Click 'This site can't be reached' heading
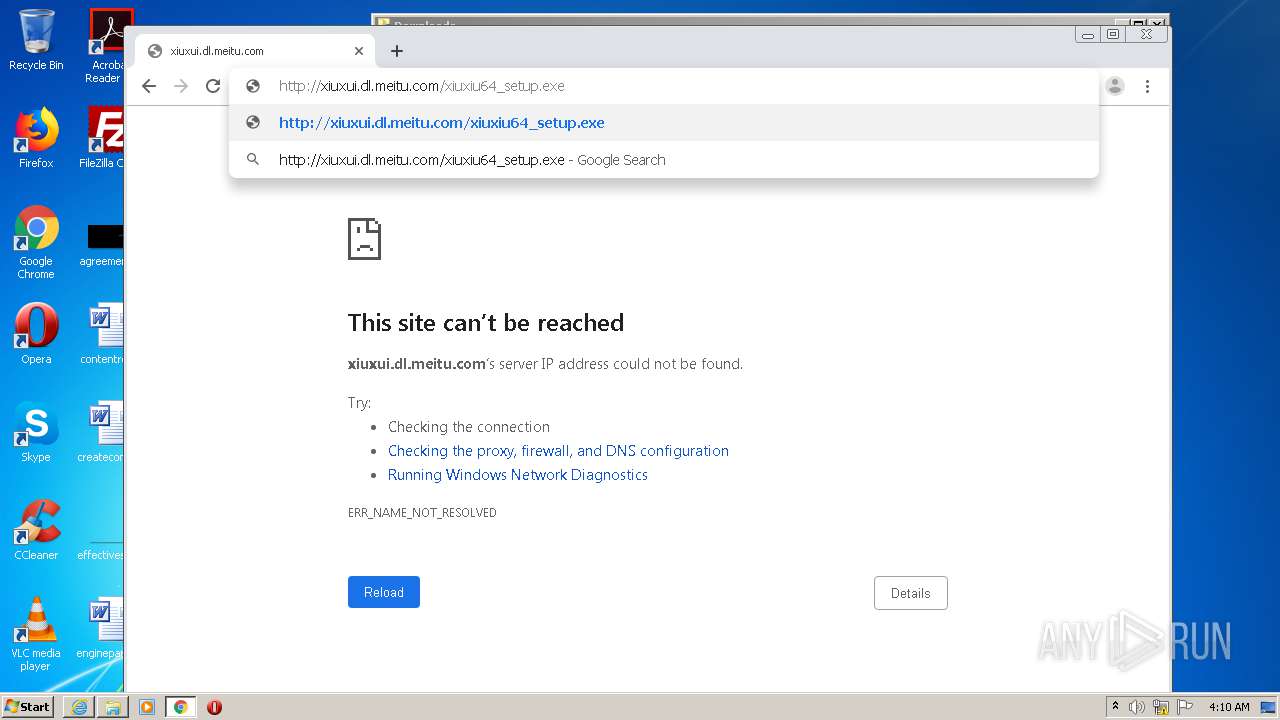The image size is (1280, 720). 486,323
